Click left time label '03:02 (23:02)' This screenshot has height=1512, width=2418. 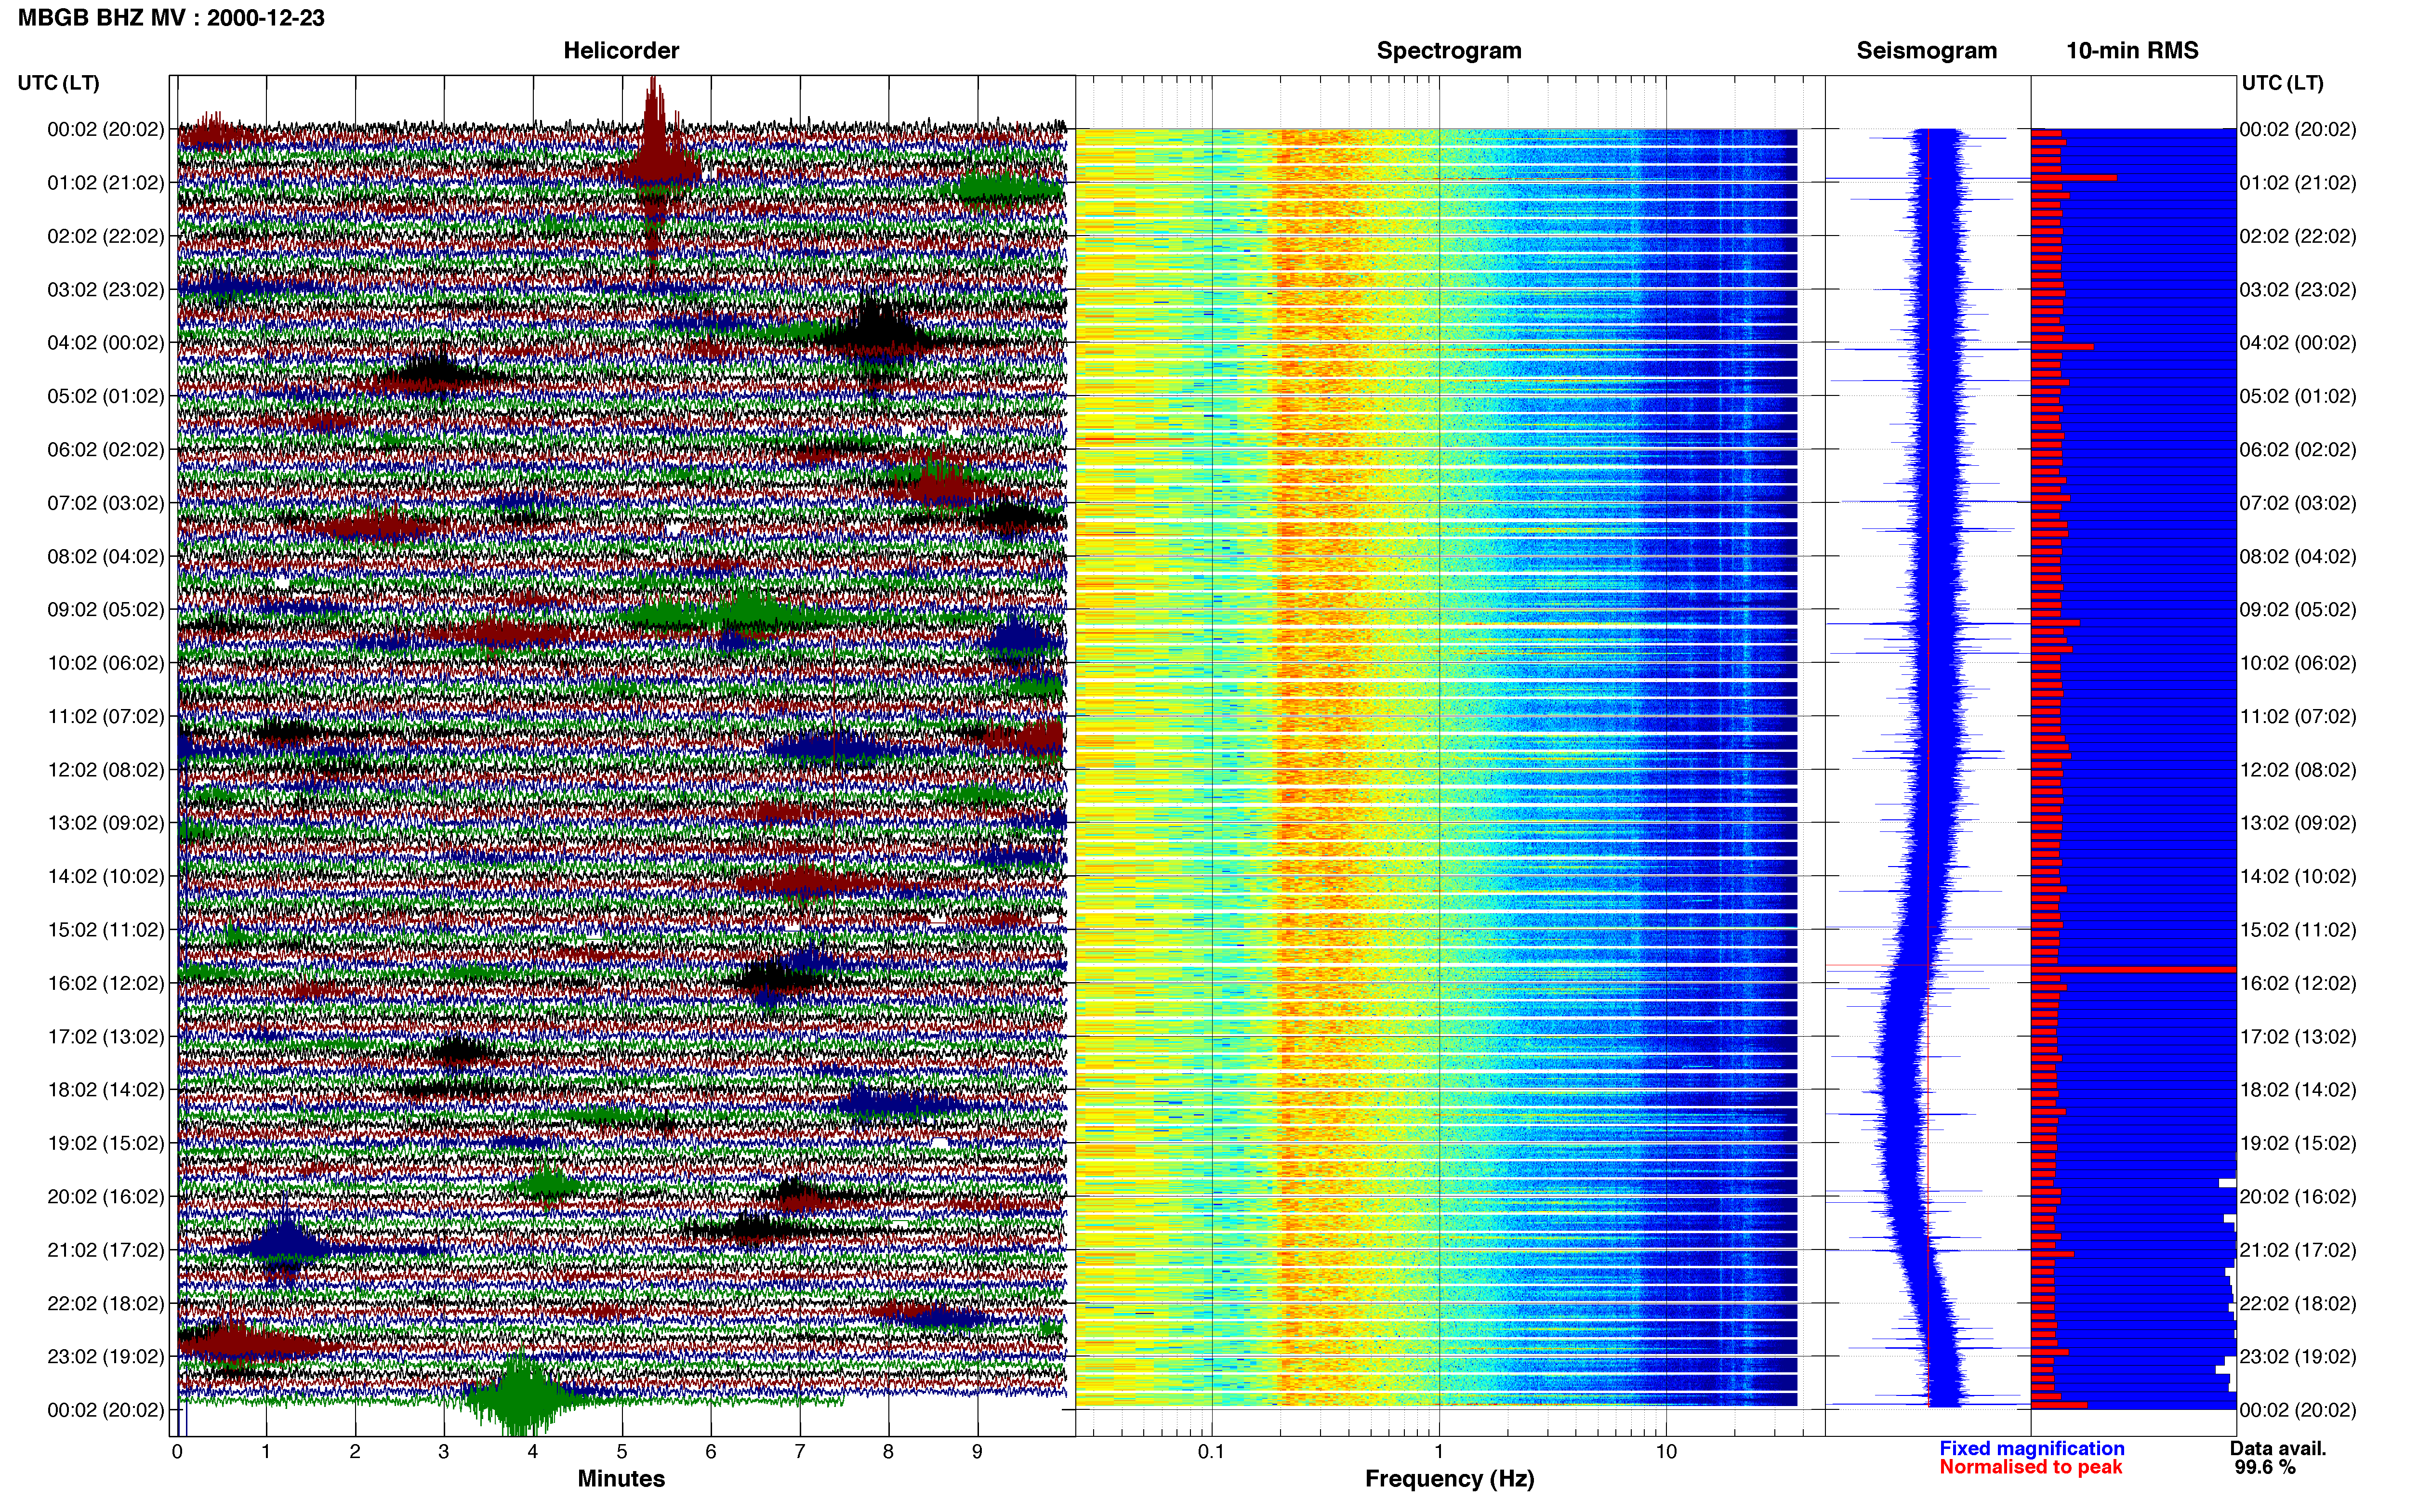click(105, 290)
